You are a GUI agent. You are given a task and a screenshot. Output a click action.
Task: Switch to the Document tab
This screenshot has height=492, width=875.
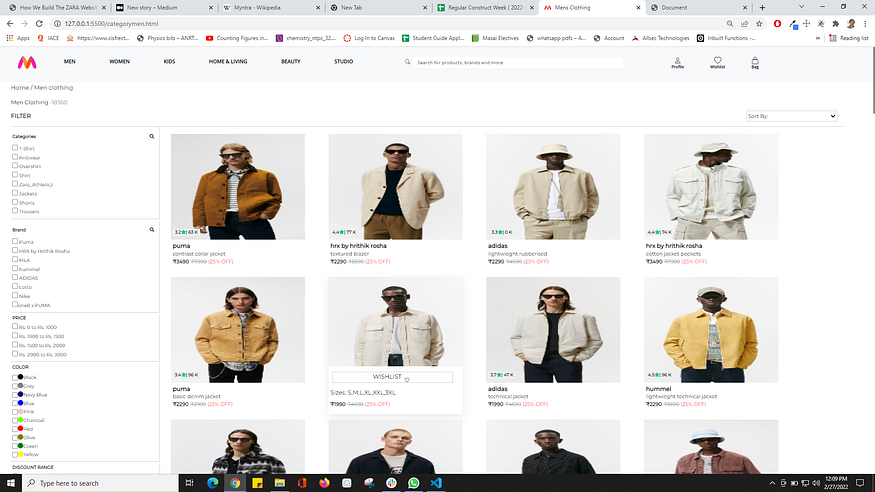tap(699, 7)
